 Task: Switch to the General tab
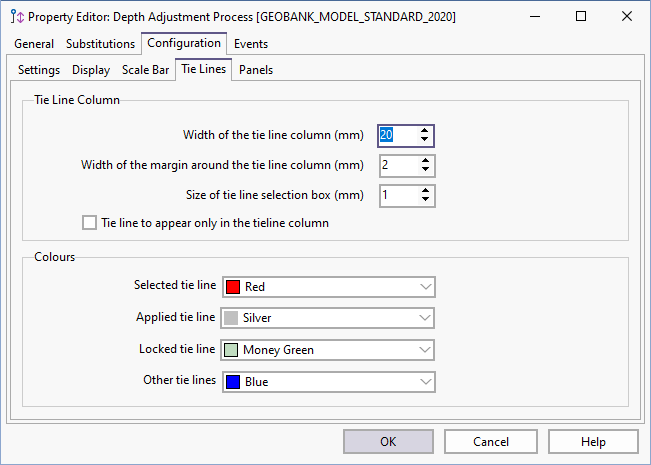click(34, 44)
